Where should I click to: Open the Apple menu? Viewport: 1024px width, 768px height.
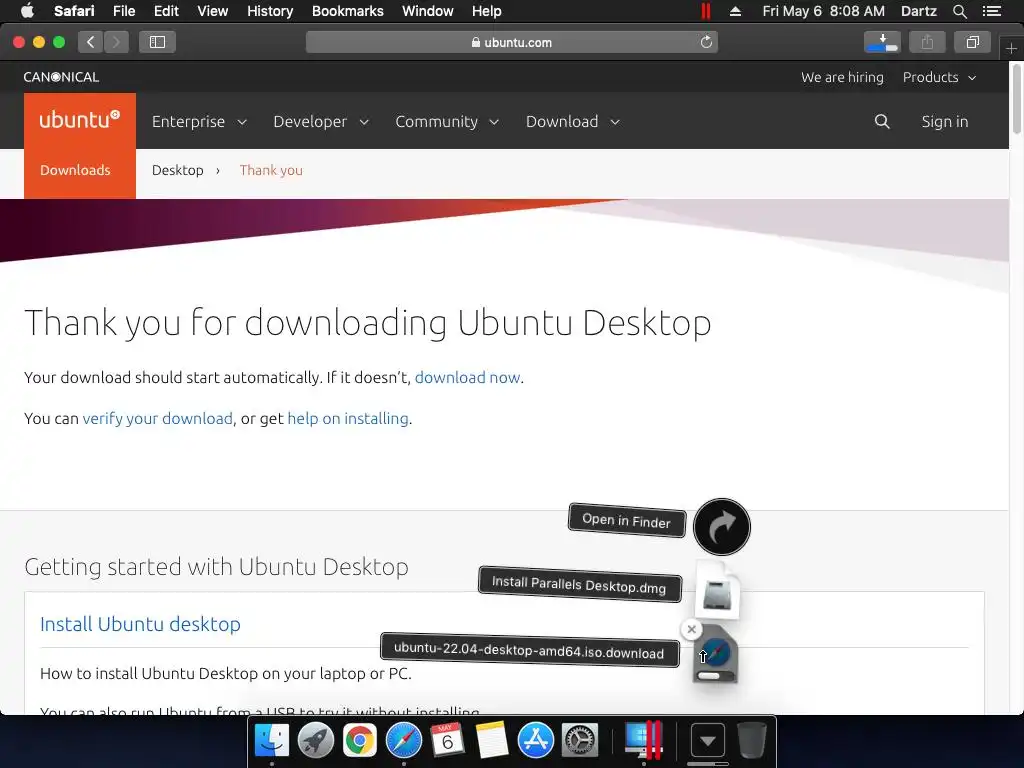(x=27, y=11)
